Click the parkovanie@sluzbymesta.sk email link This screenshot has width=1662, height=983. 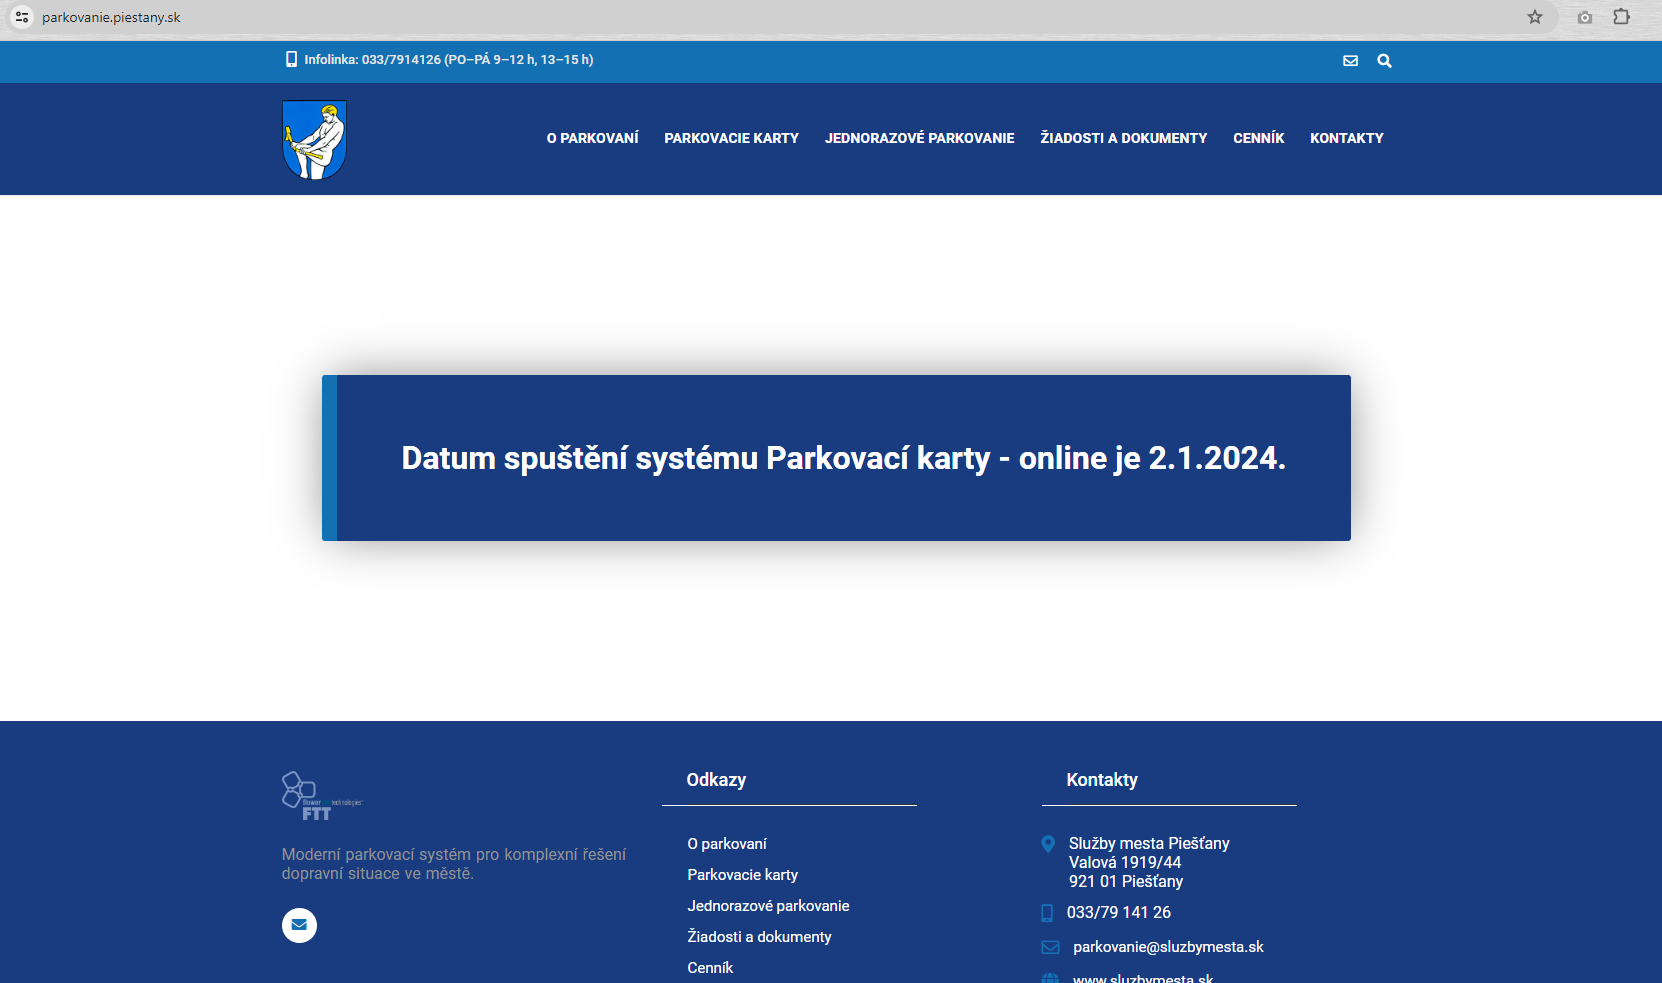(1168, 947)
